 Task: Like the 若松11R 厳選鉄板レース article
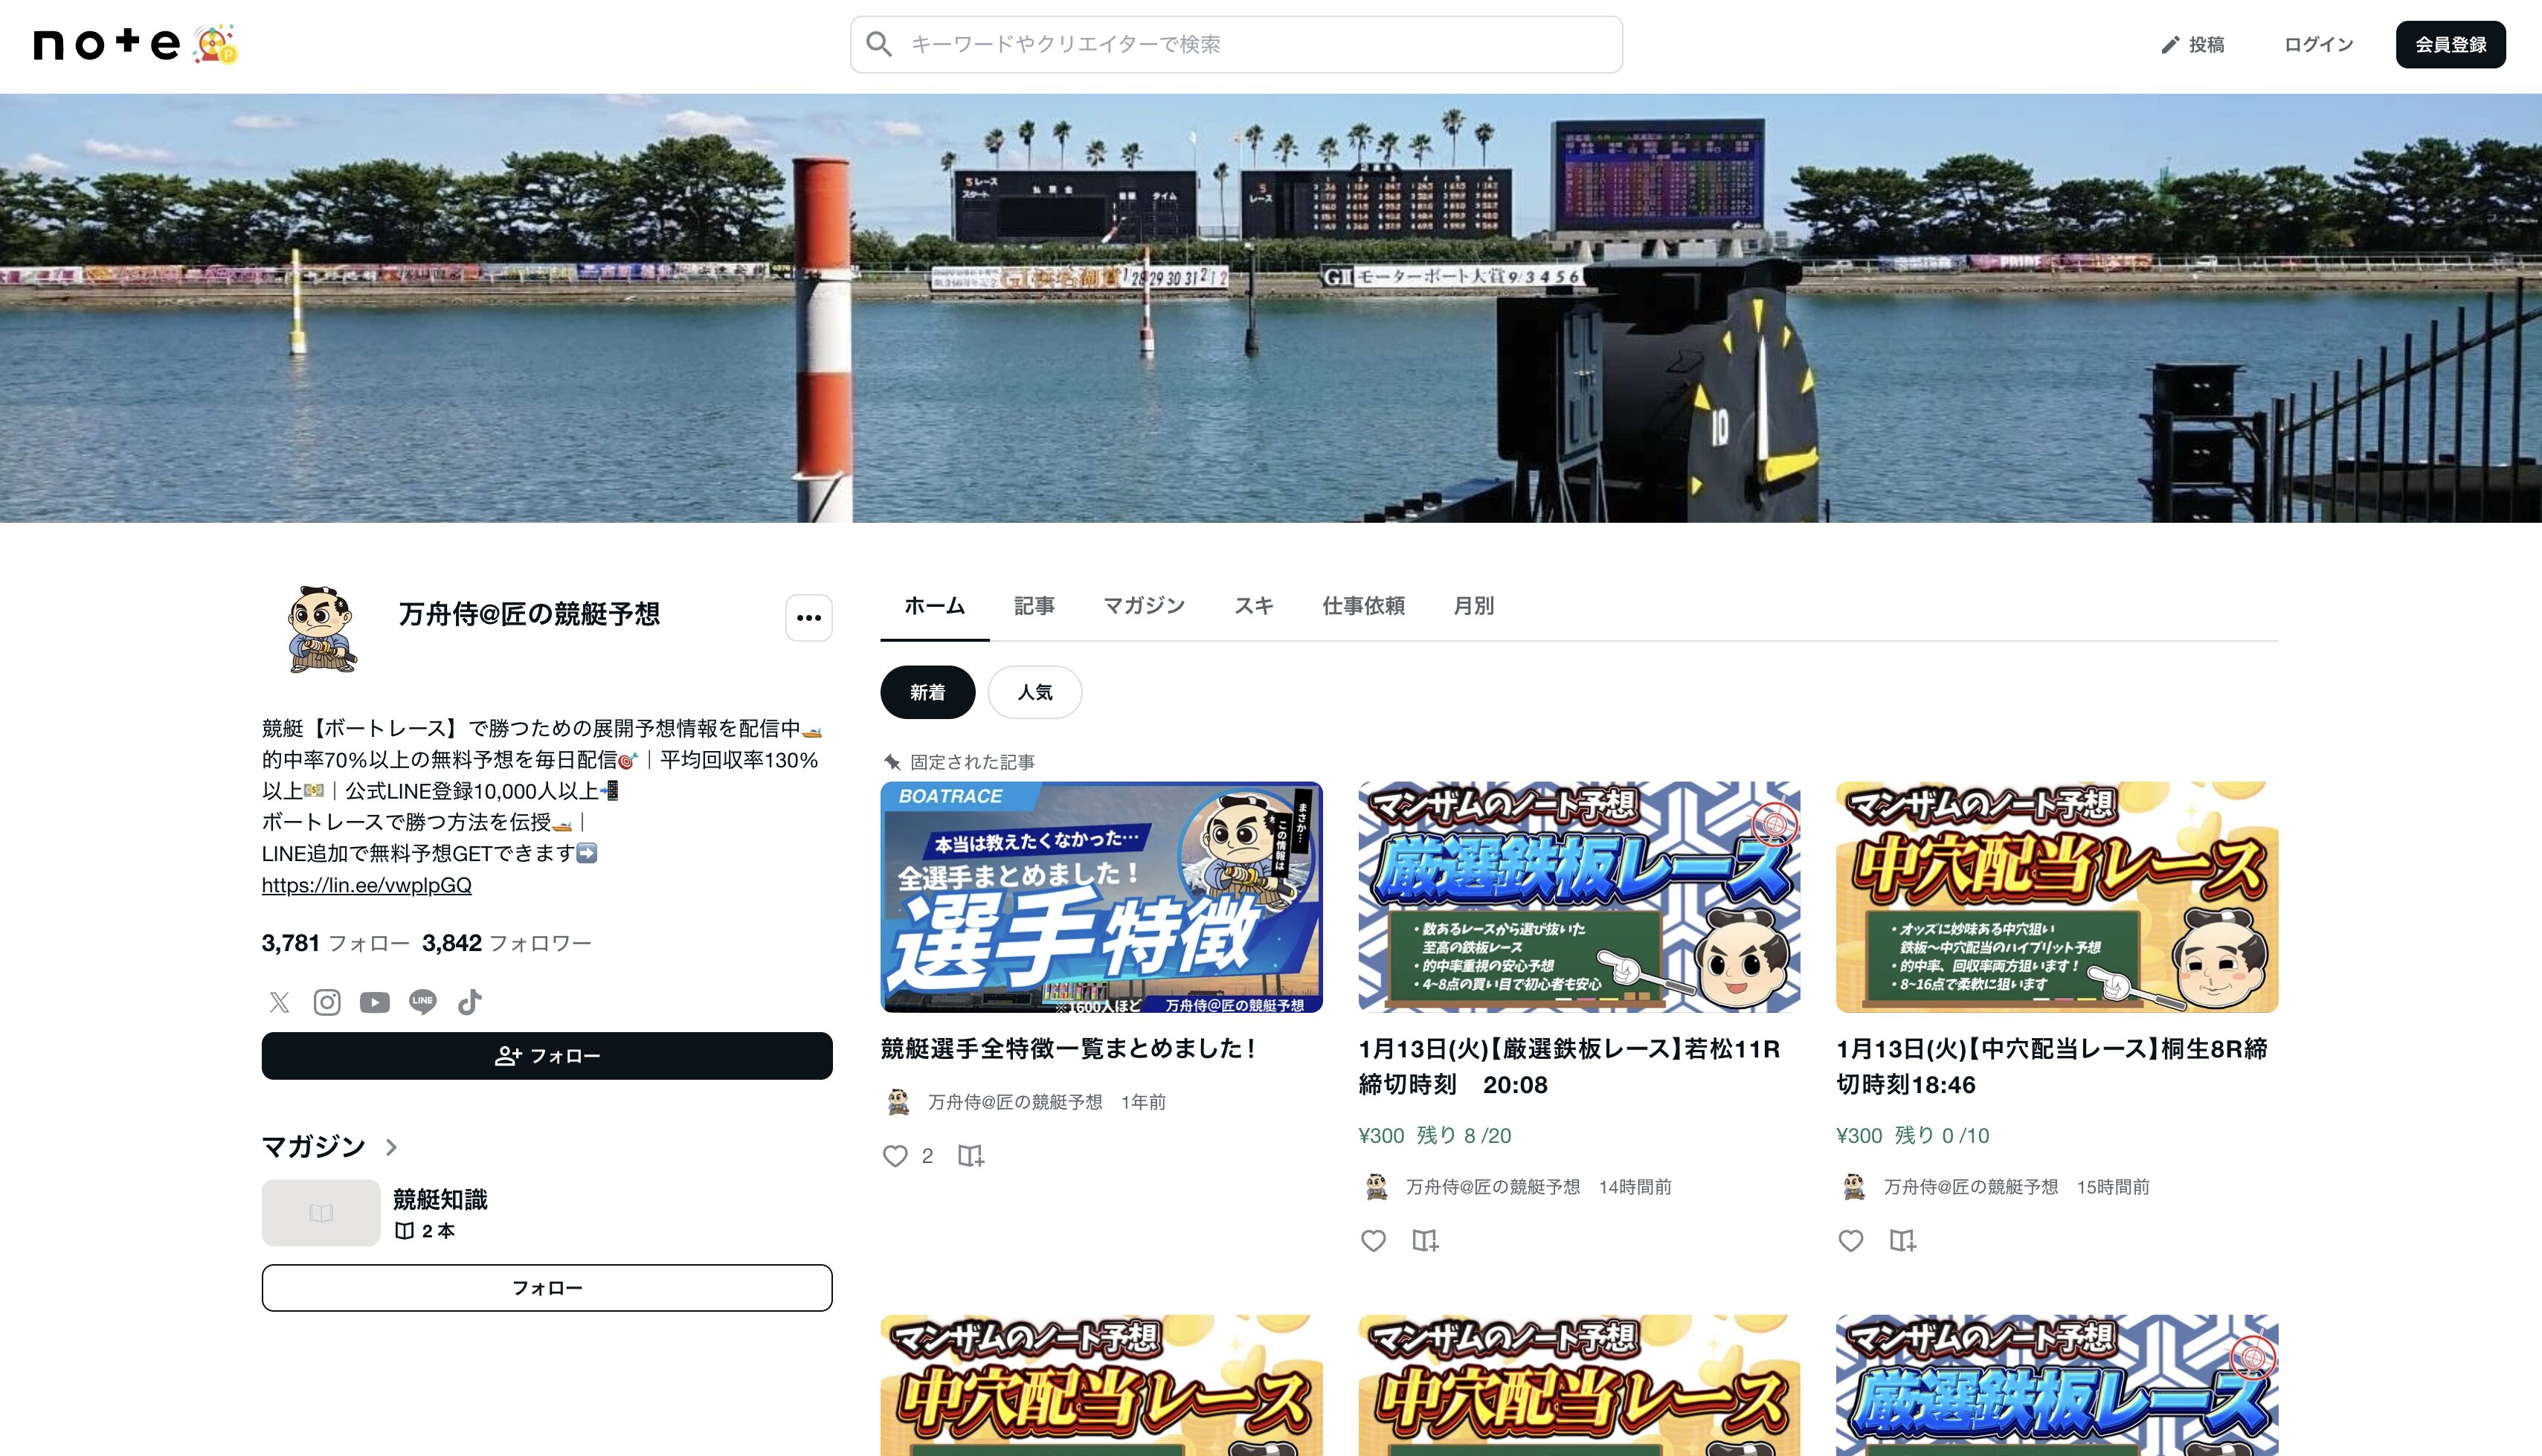pyautogui.click(x=1373, y=1241)
